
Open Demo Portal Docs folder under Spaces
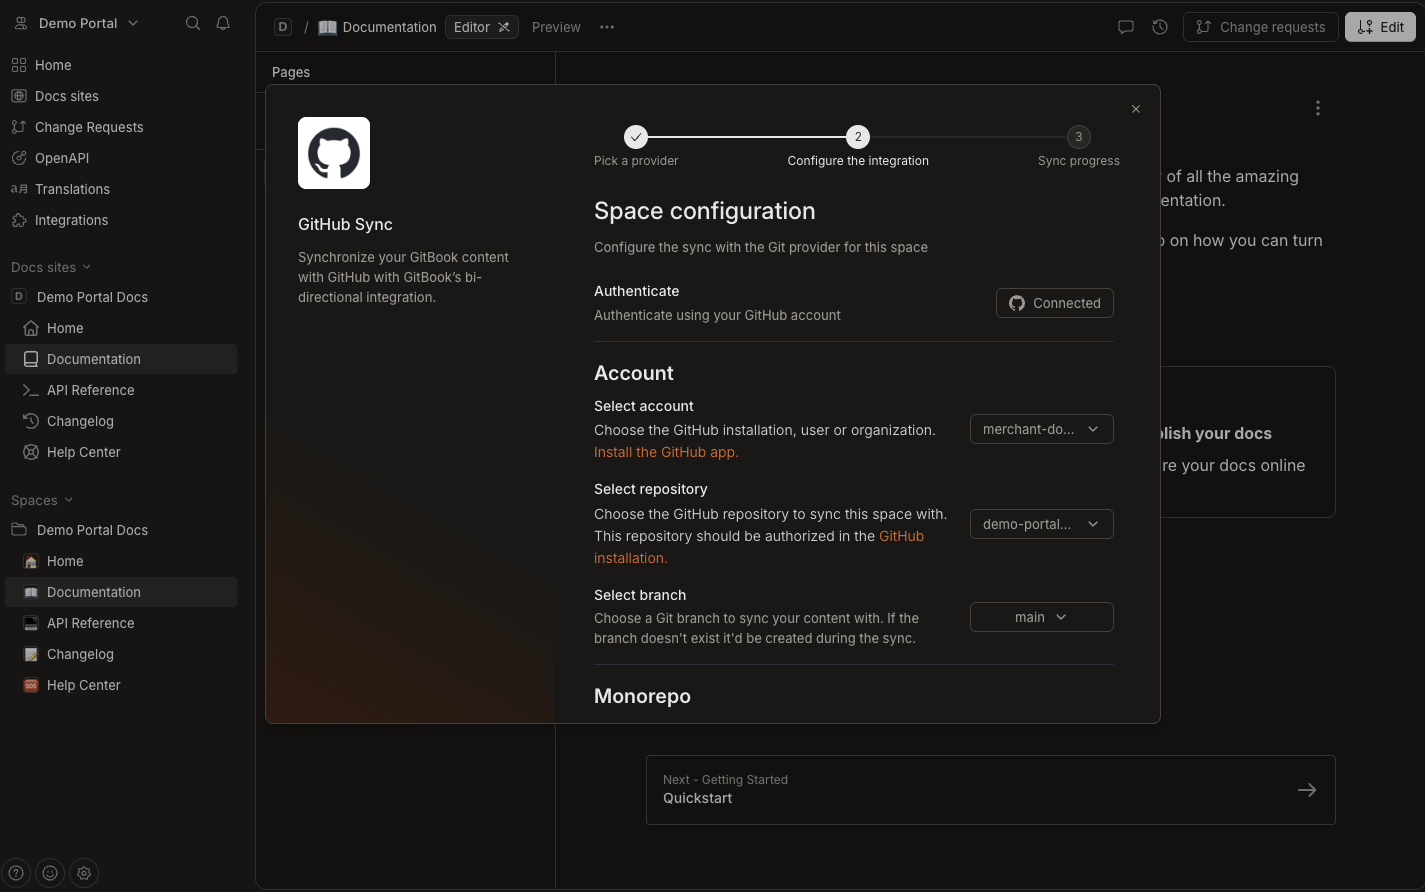click(x=120, y=530)
